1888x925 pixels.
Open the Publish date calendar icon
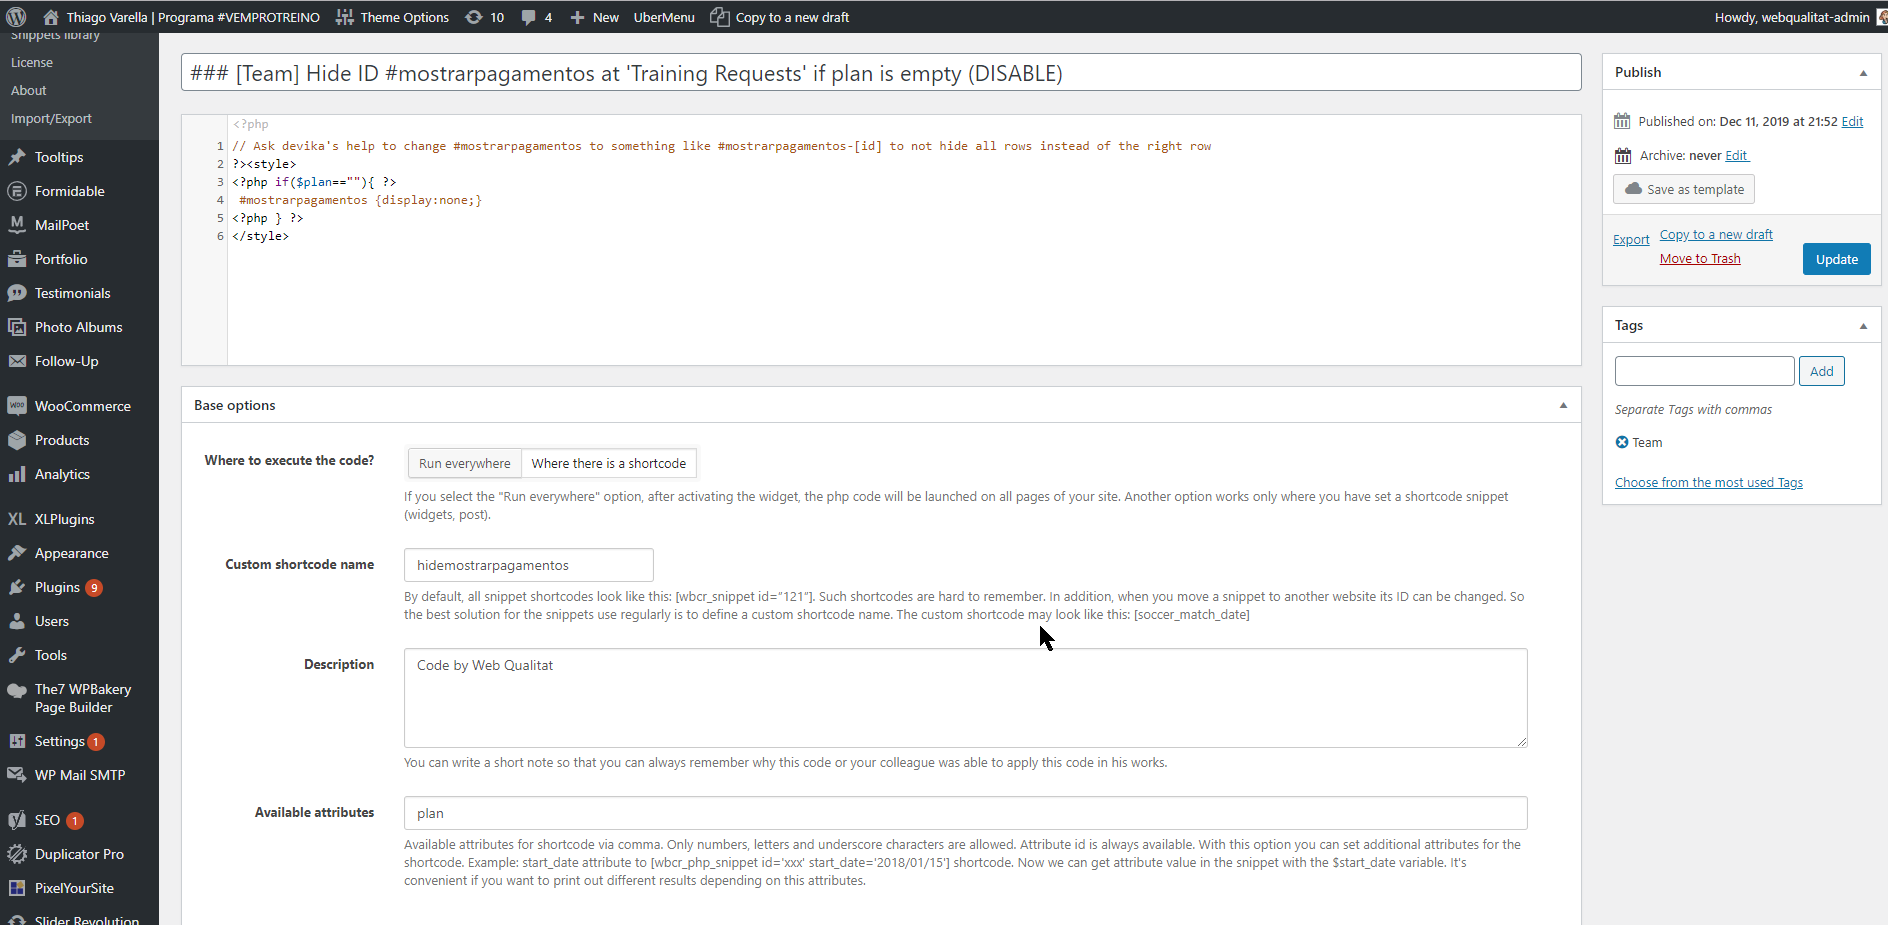[x=1622, y=122]
